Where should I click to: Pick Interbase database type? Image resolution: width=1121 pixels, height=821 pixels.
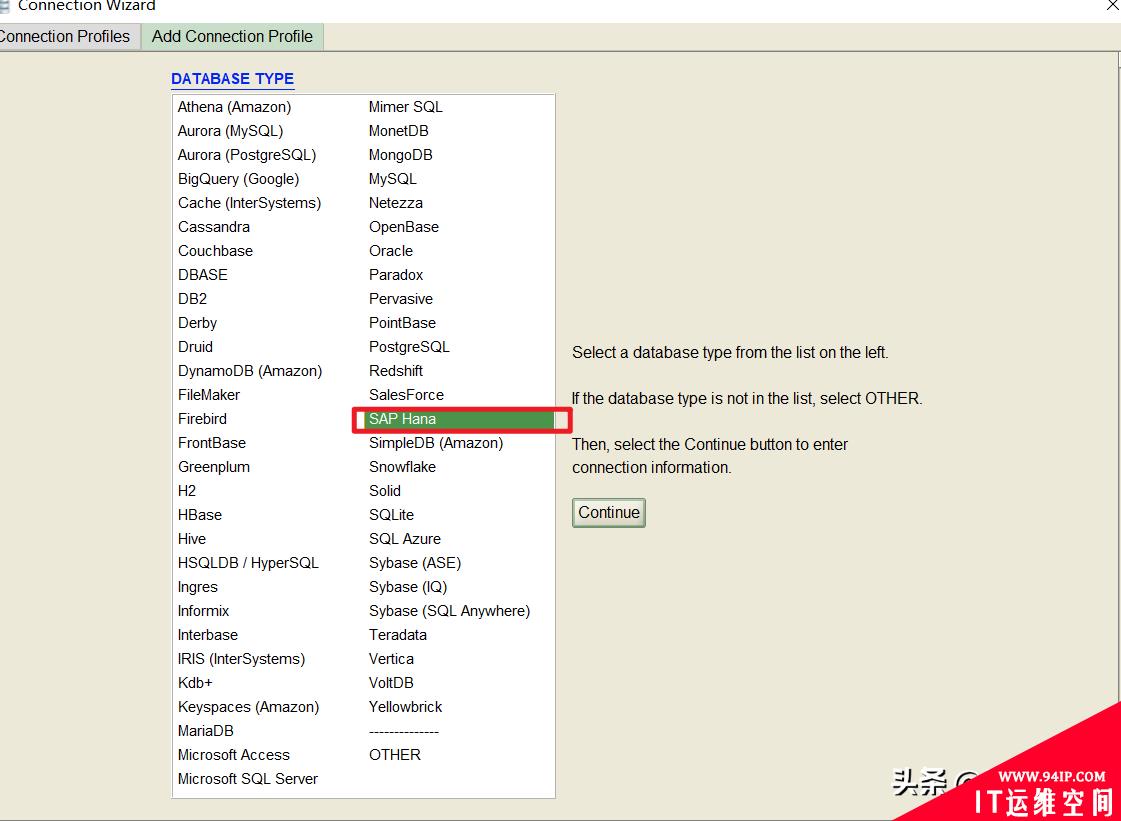click(207, 635)
